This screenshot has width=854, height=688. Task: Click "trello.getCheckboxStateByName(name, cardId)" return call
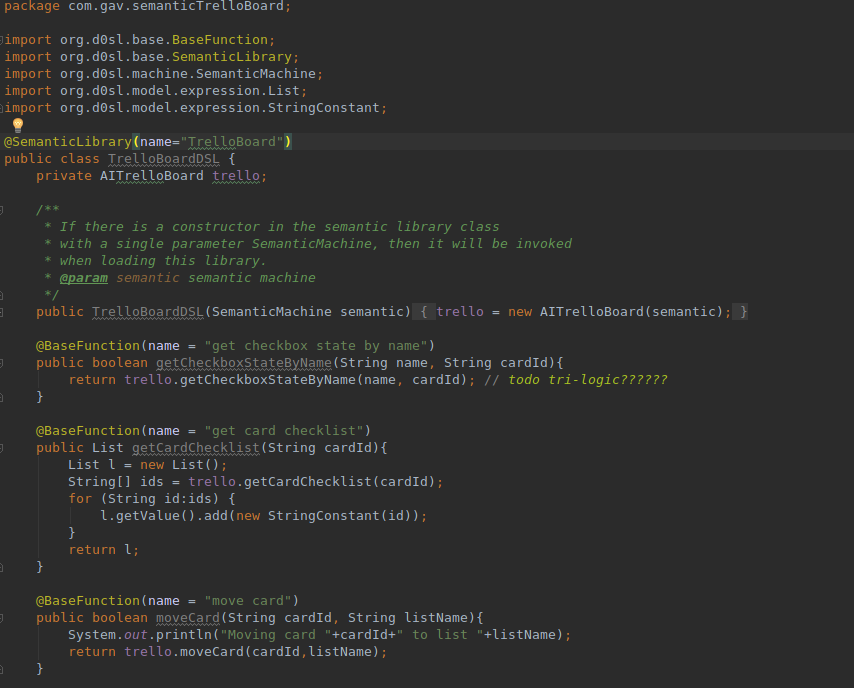point(296,380)
